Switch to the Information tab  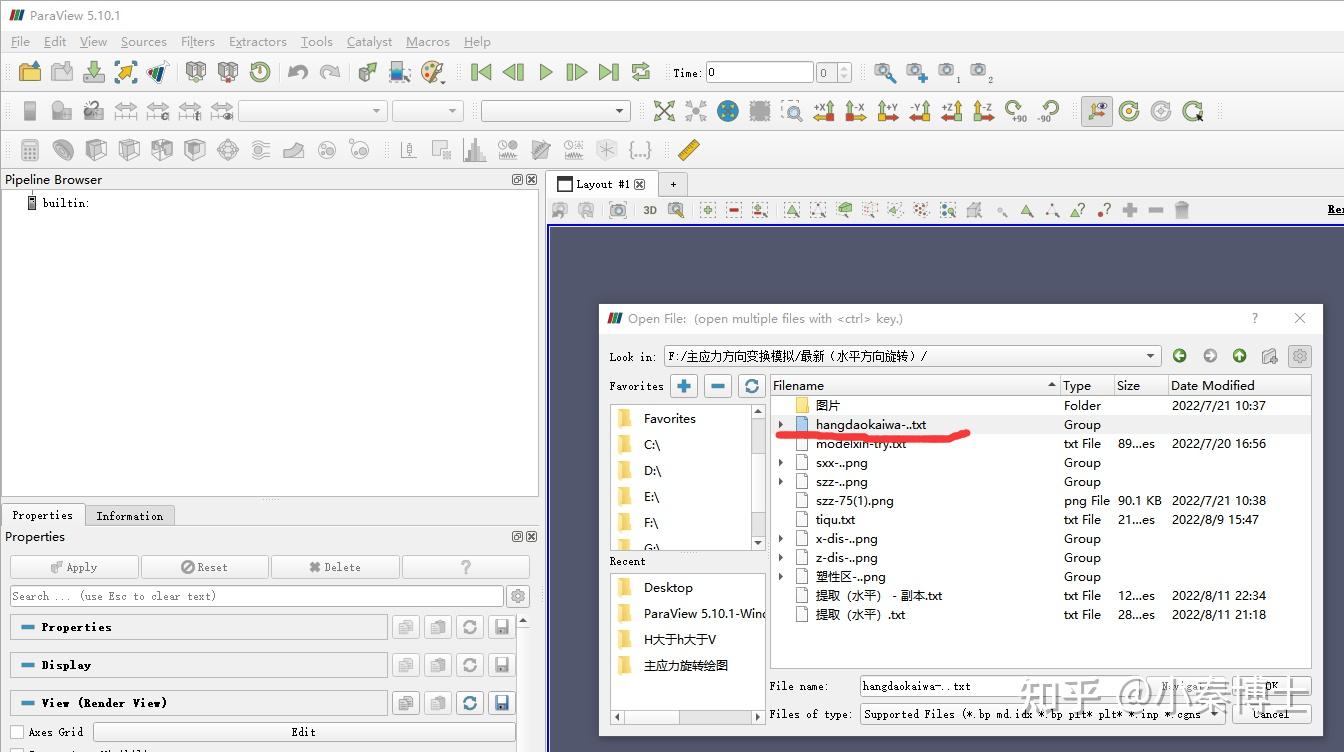(x=129, y=516)
